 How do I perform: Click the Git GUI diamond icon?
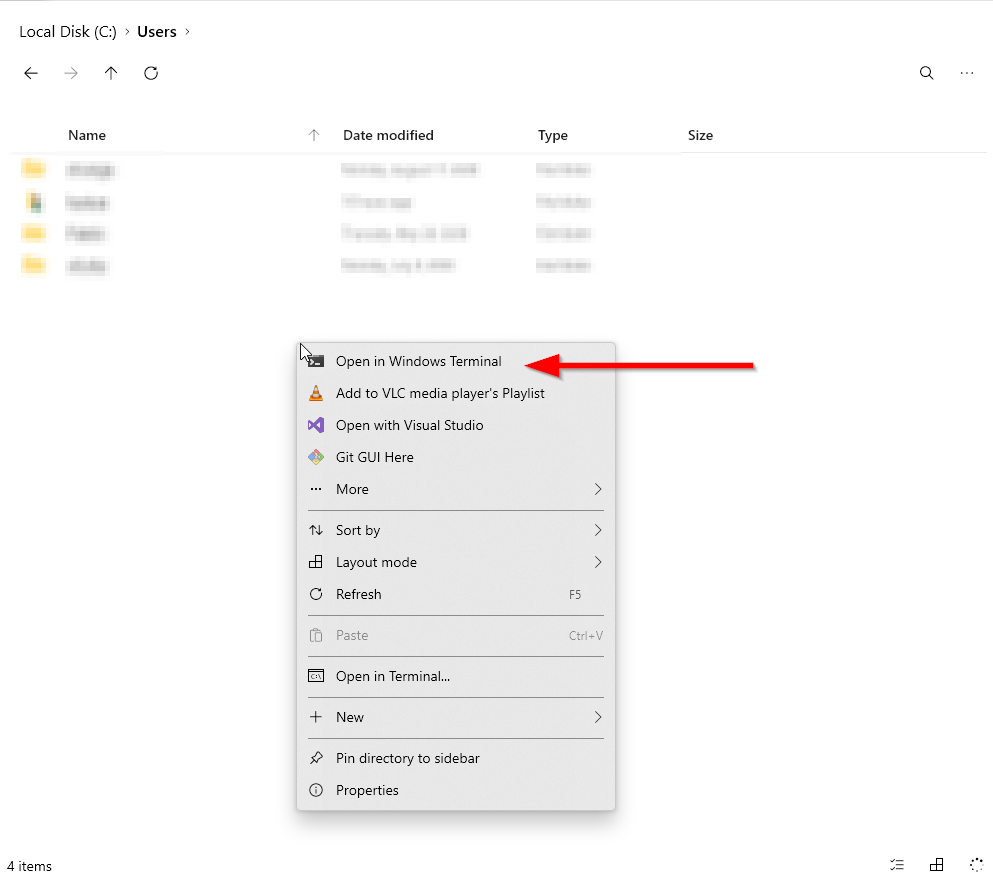(318, 457)
